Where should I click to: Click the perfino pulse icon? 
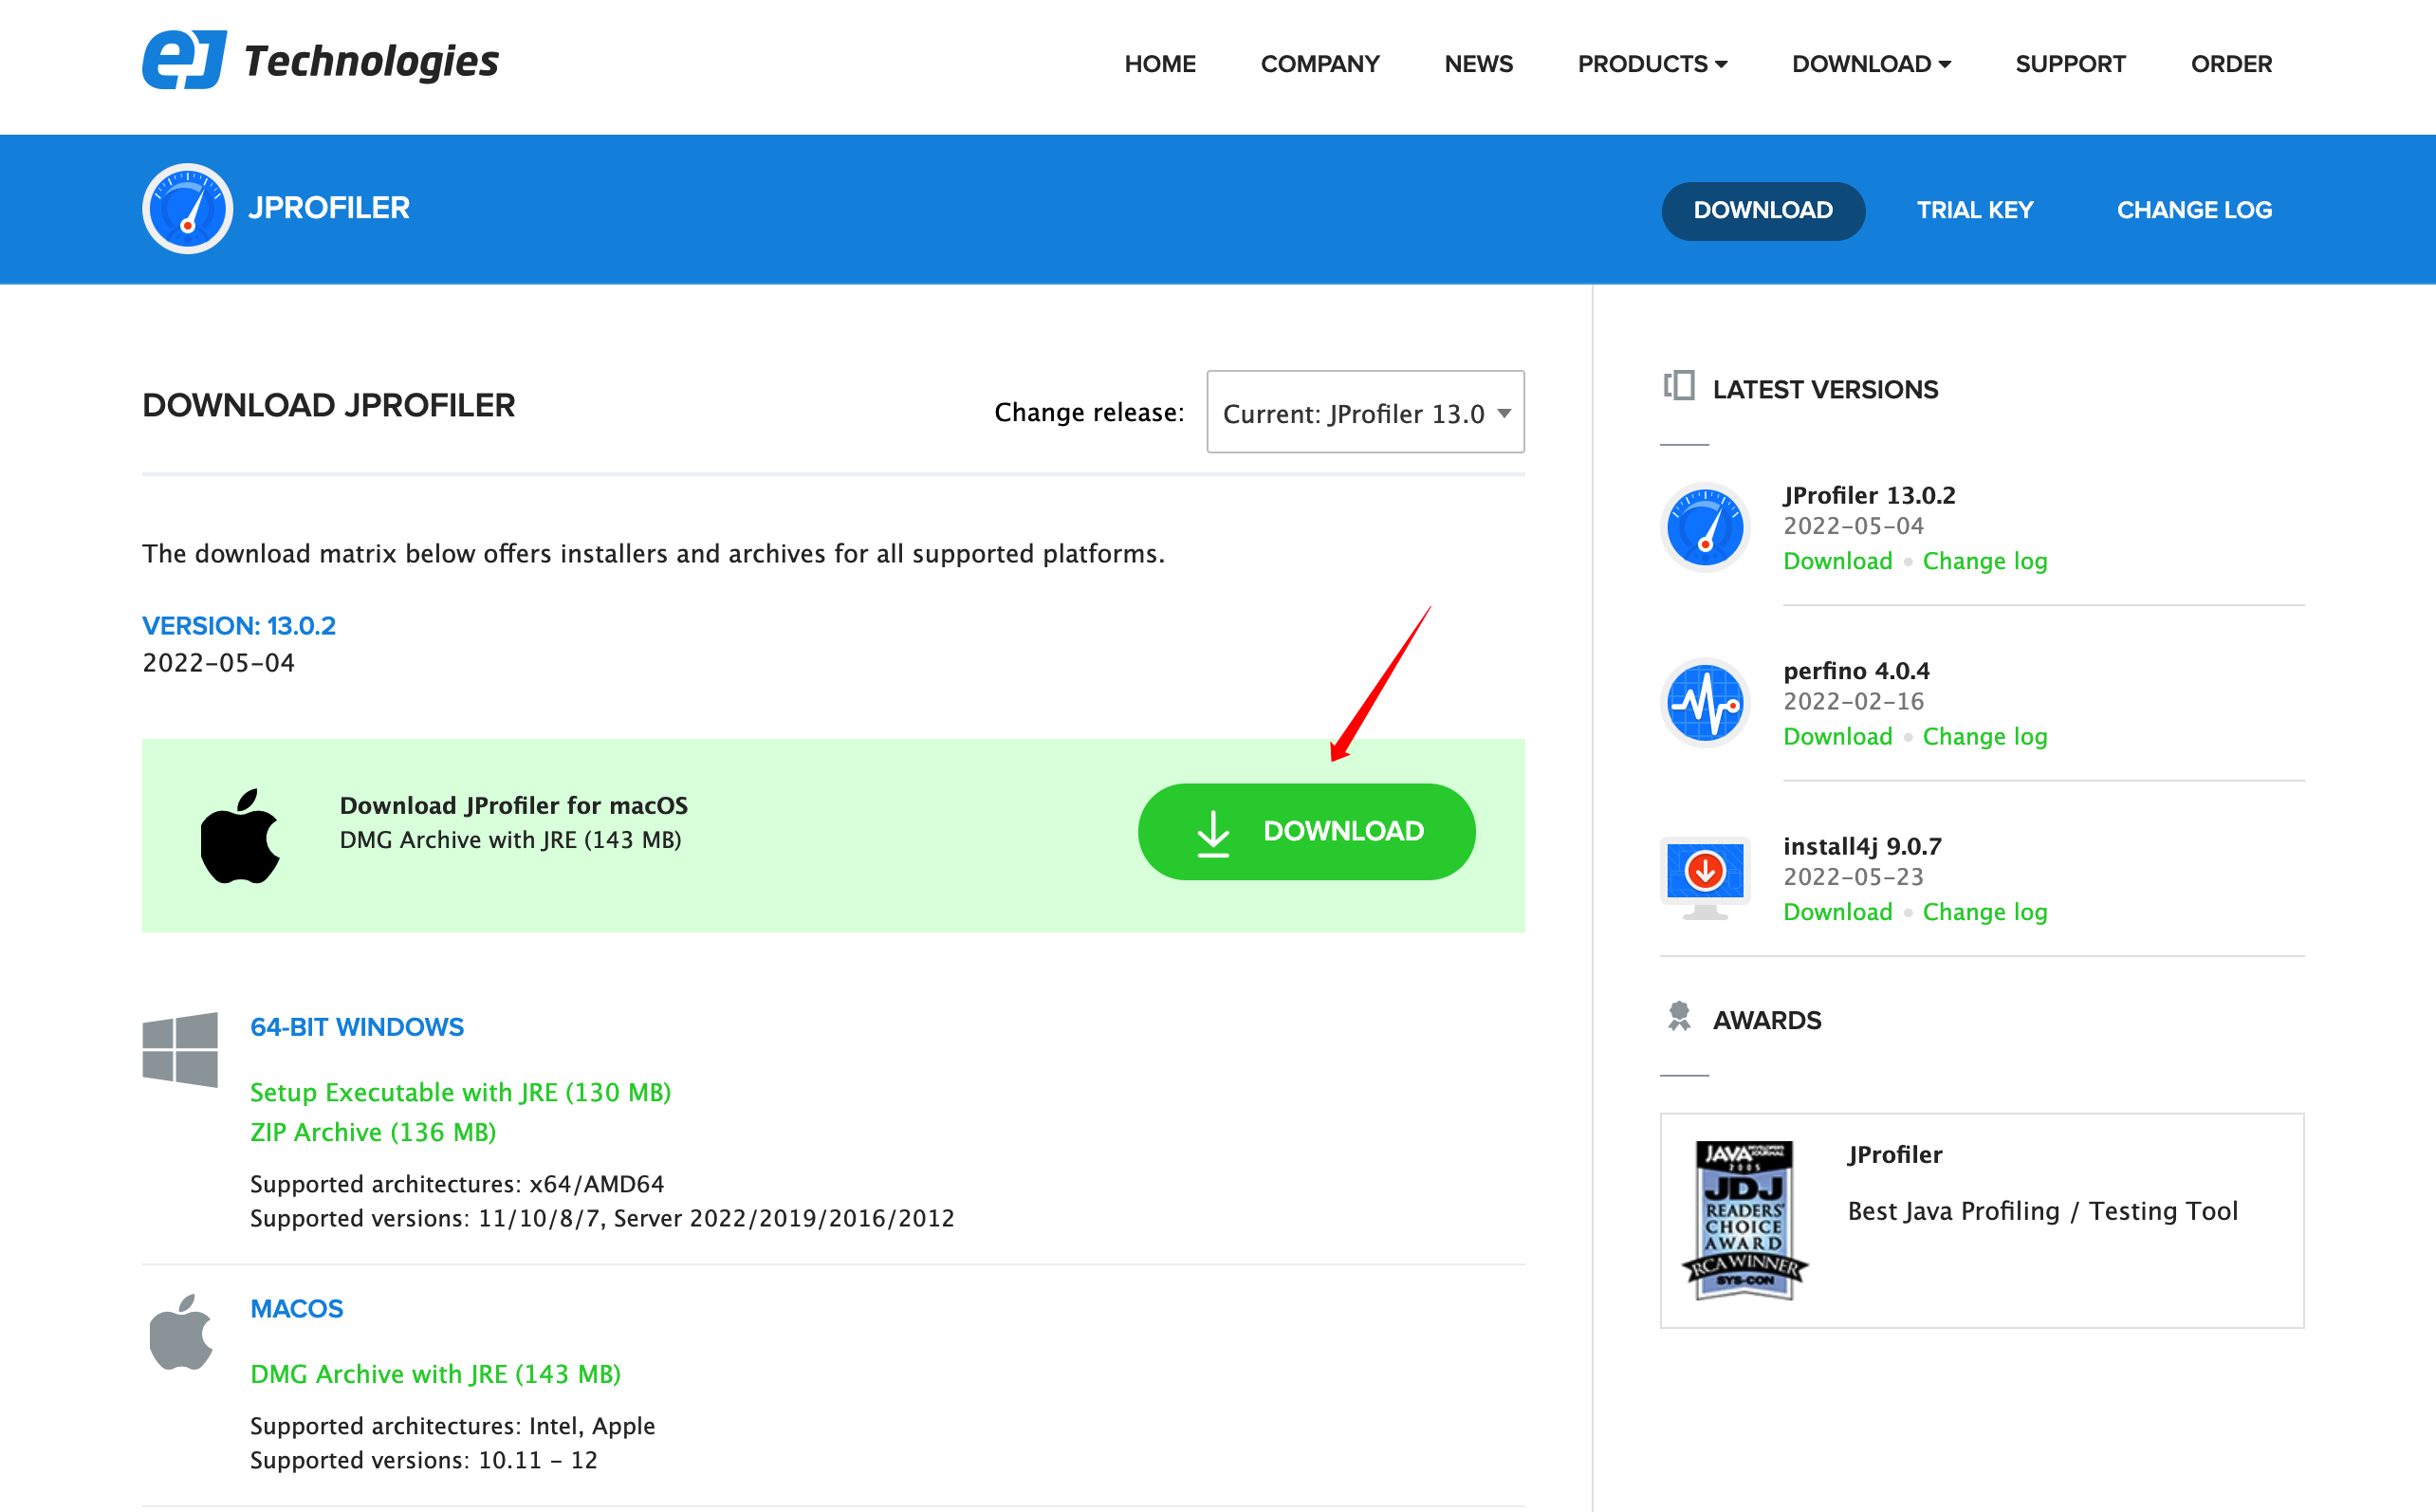[x=1705, y=703]
